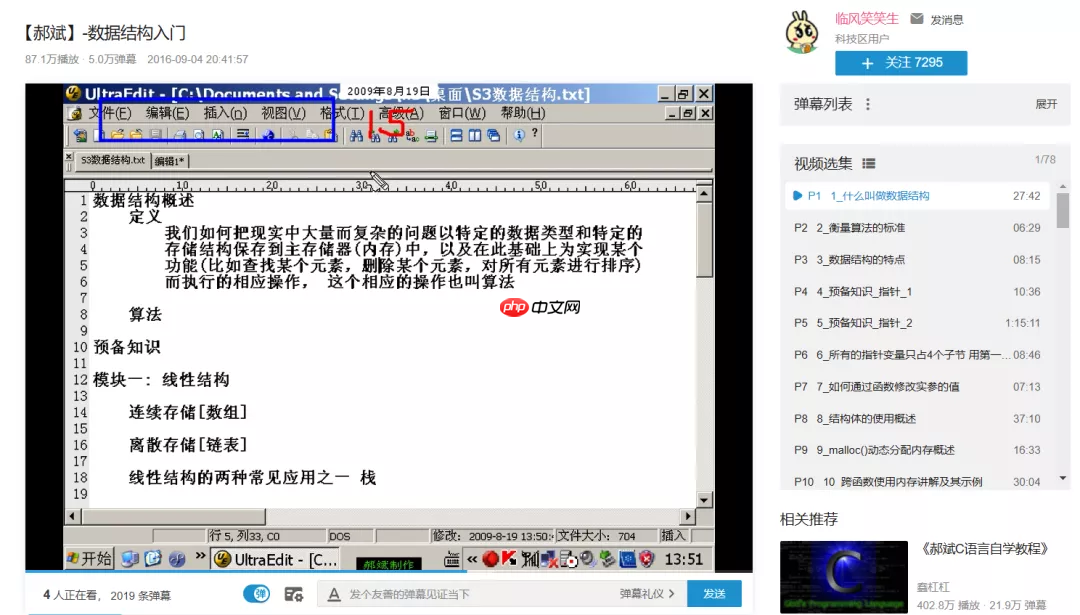Expand the 弹幕列表 panel using 展开
The width and height of the screenshot is (1080, 615).
[x=1046, y=104]
